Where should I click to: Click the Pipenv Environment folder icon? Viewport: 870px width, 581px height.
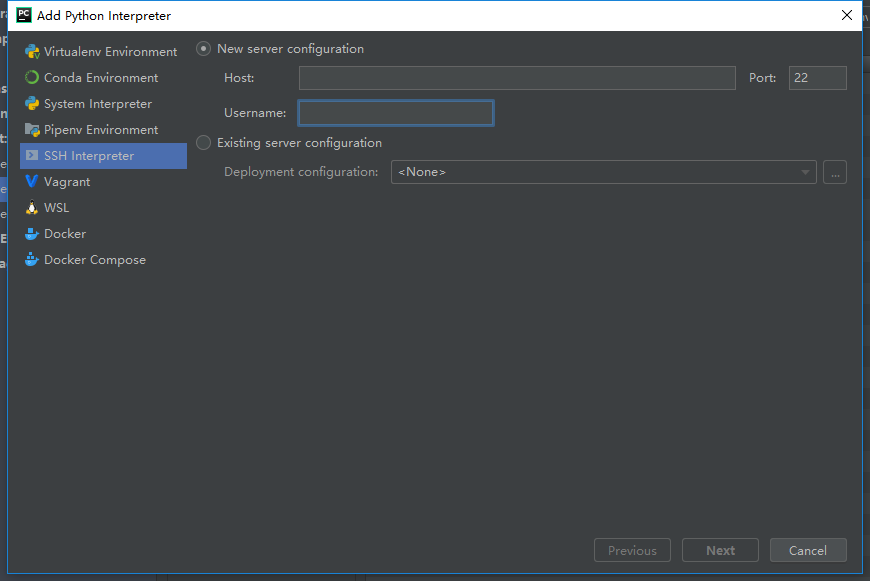click(x=32, y=130)
